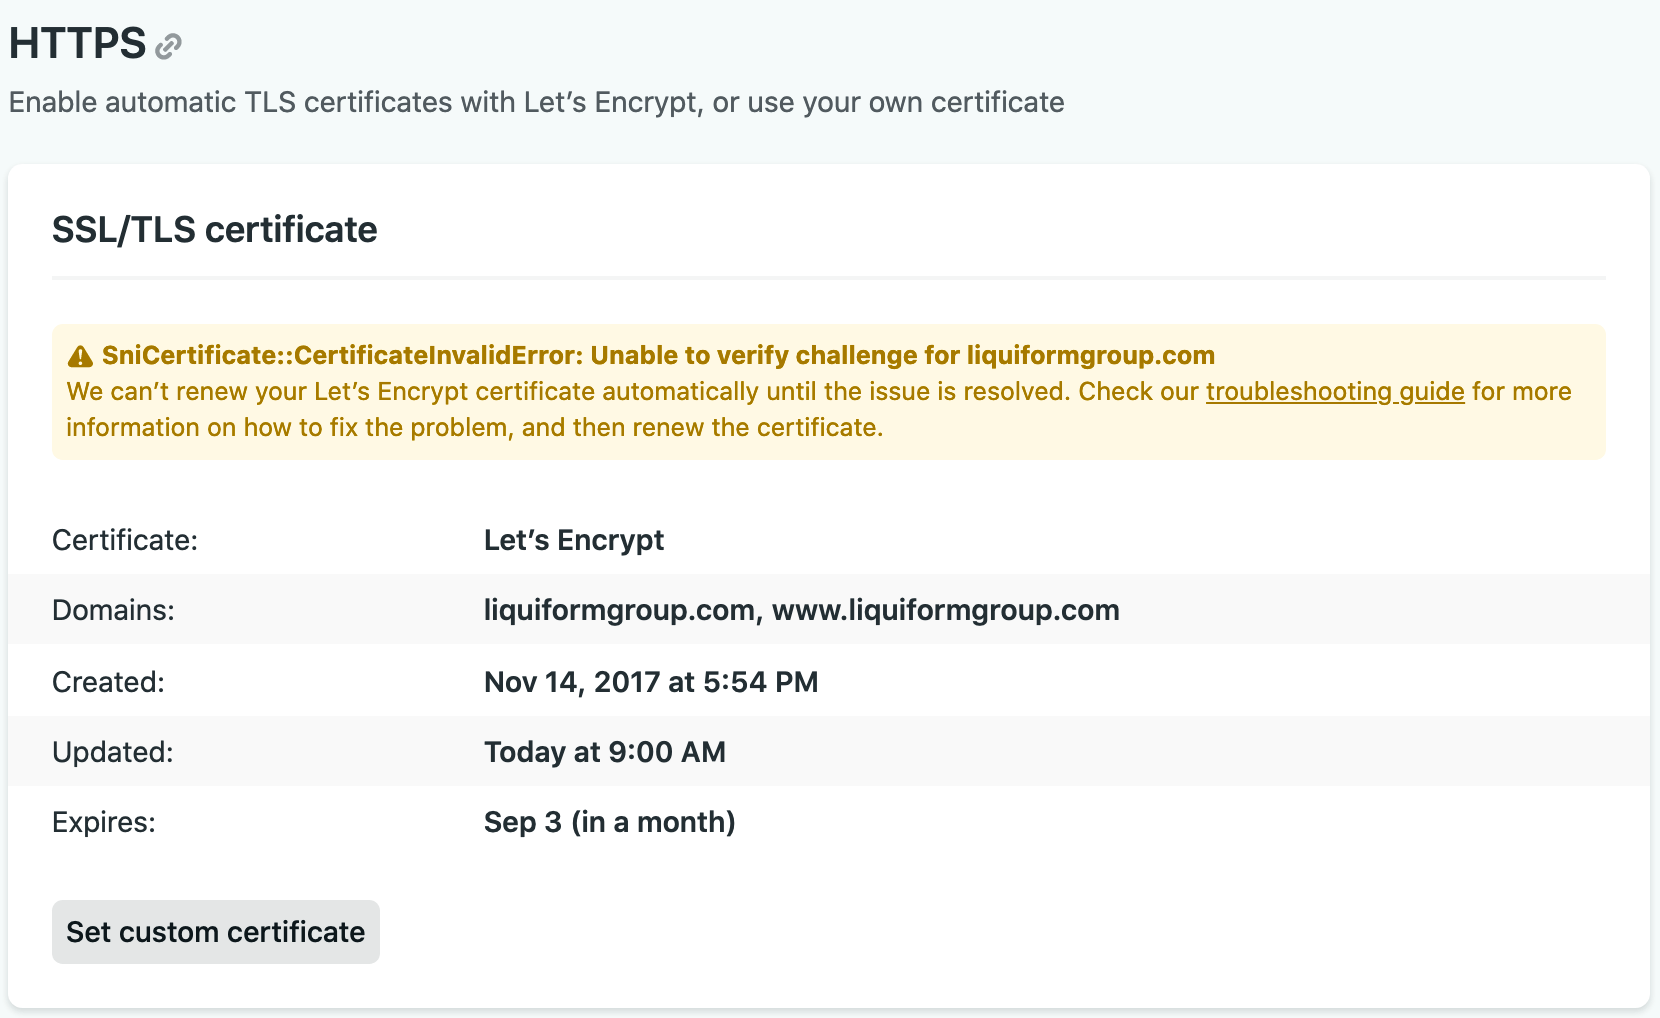Click the Today at 9:00 AM value
This screenshot has width=1660, height=1018.
[604, 752]
